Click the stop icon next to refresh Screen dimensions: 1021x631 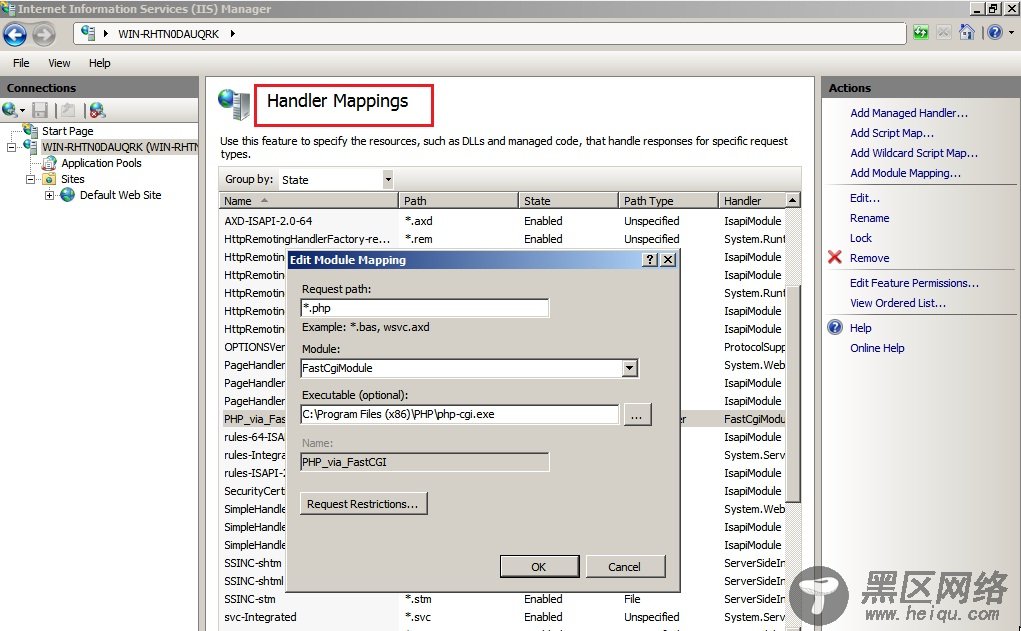coord(944,33)
